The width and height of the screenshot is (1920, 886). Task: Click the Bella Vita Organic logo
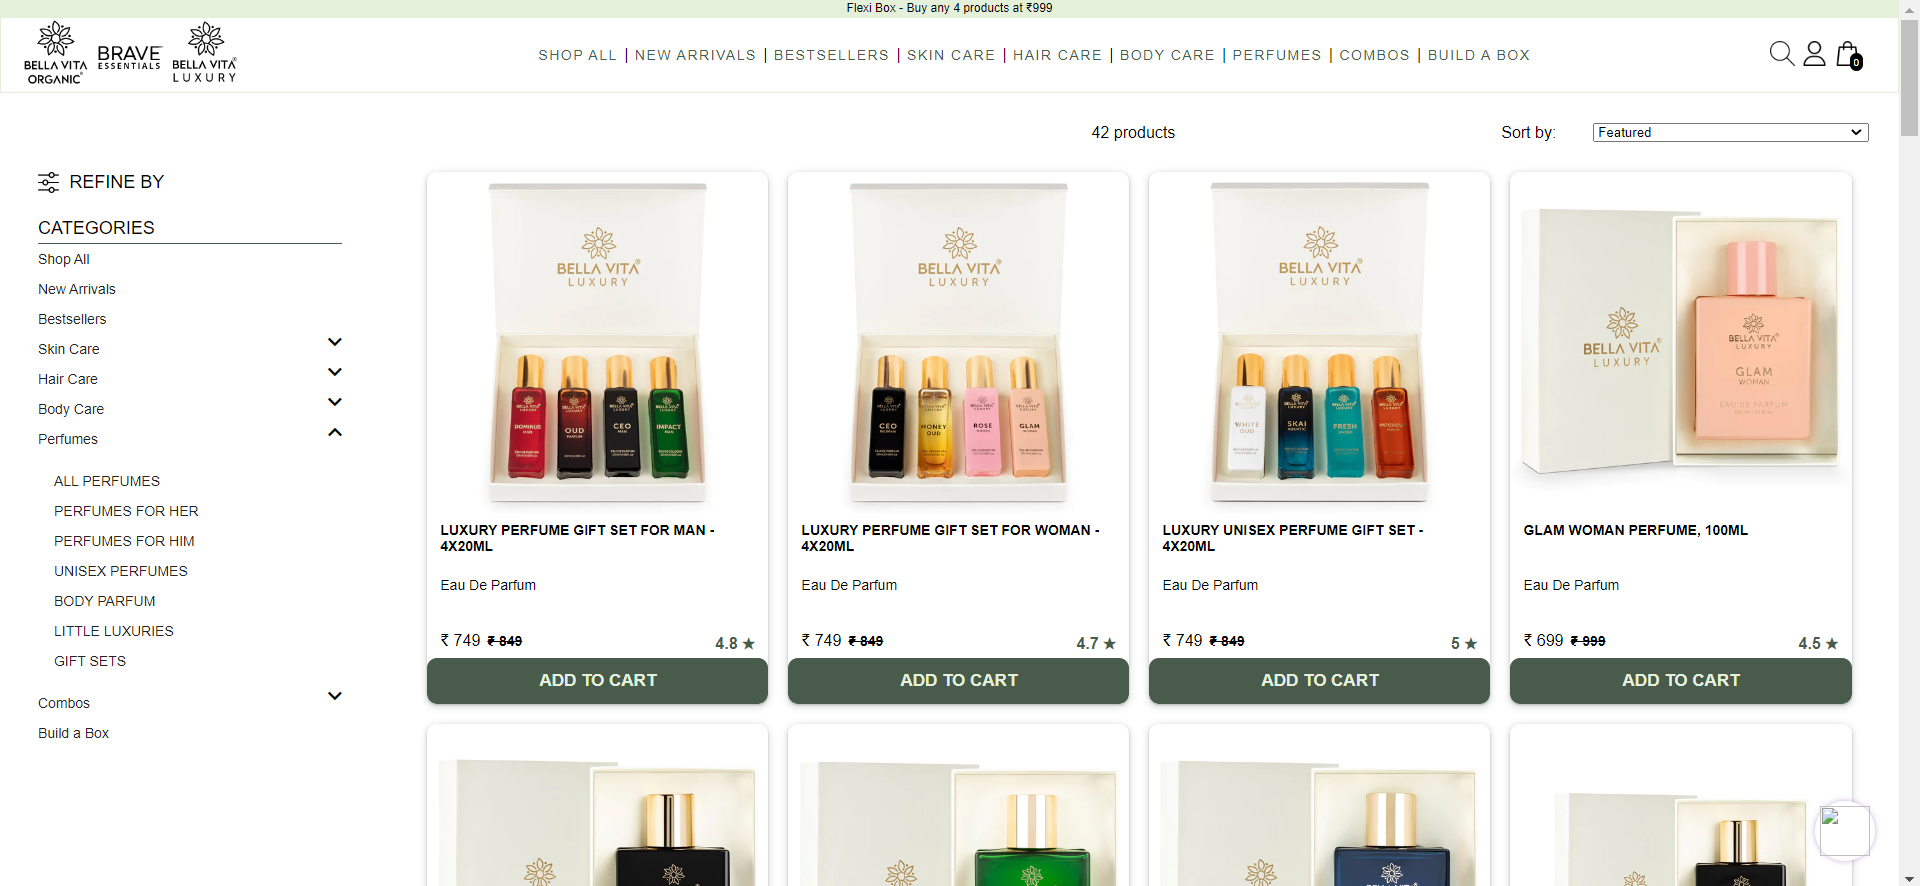point(55,53)
